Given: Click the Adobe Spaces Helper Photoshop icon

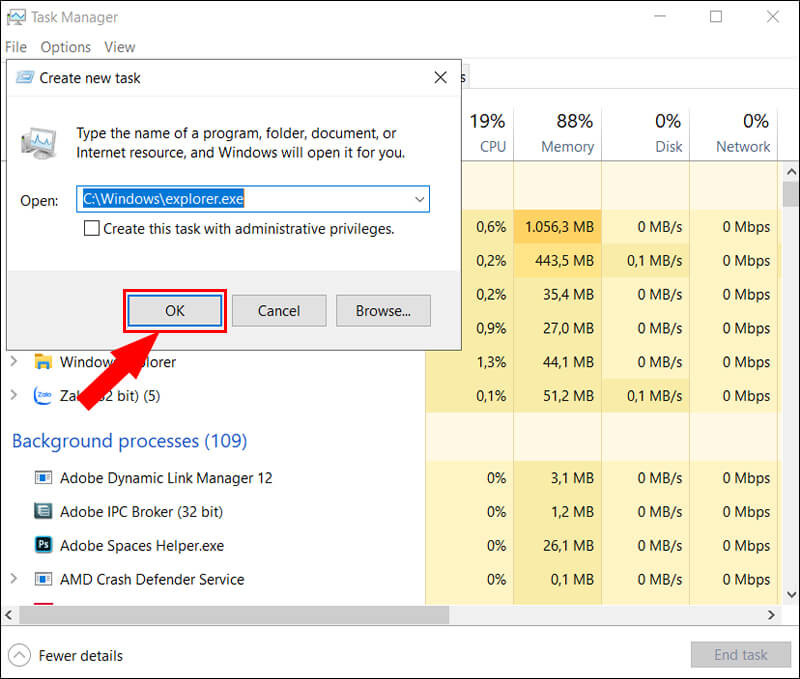Looking at the screenshot, I should pos(43,545).
